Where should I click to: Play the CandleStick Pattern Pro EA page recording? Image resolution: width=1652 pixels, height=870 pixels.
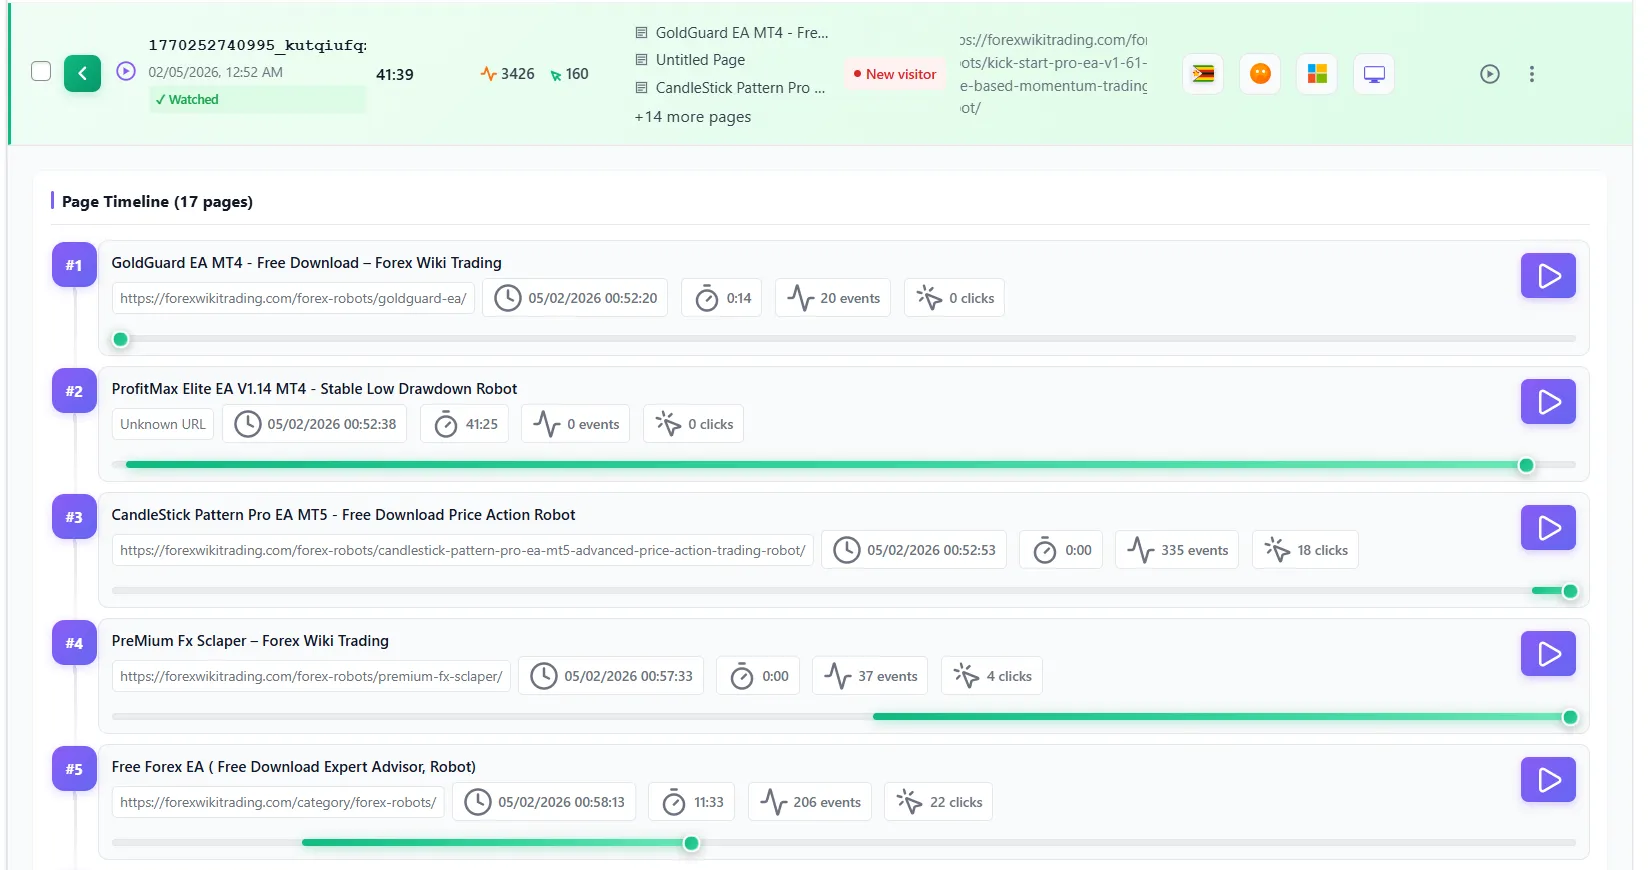[x=1549, y=528]
